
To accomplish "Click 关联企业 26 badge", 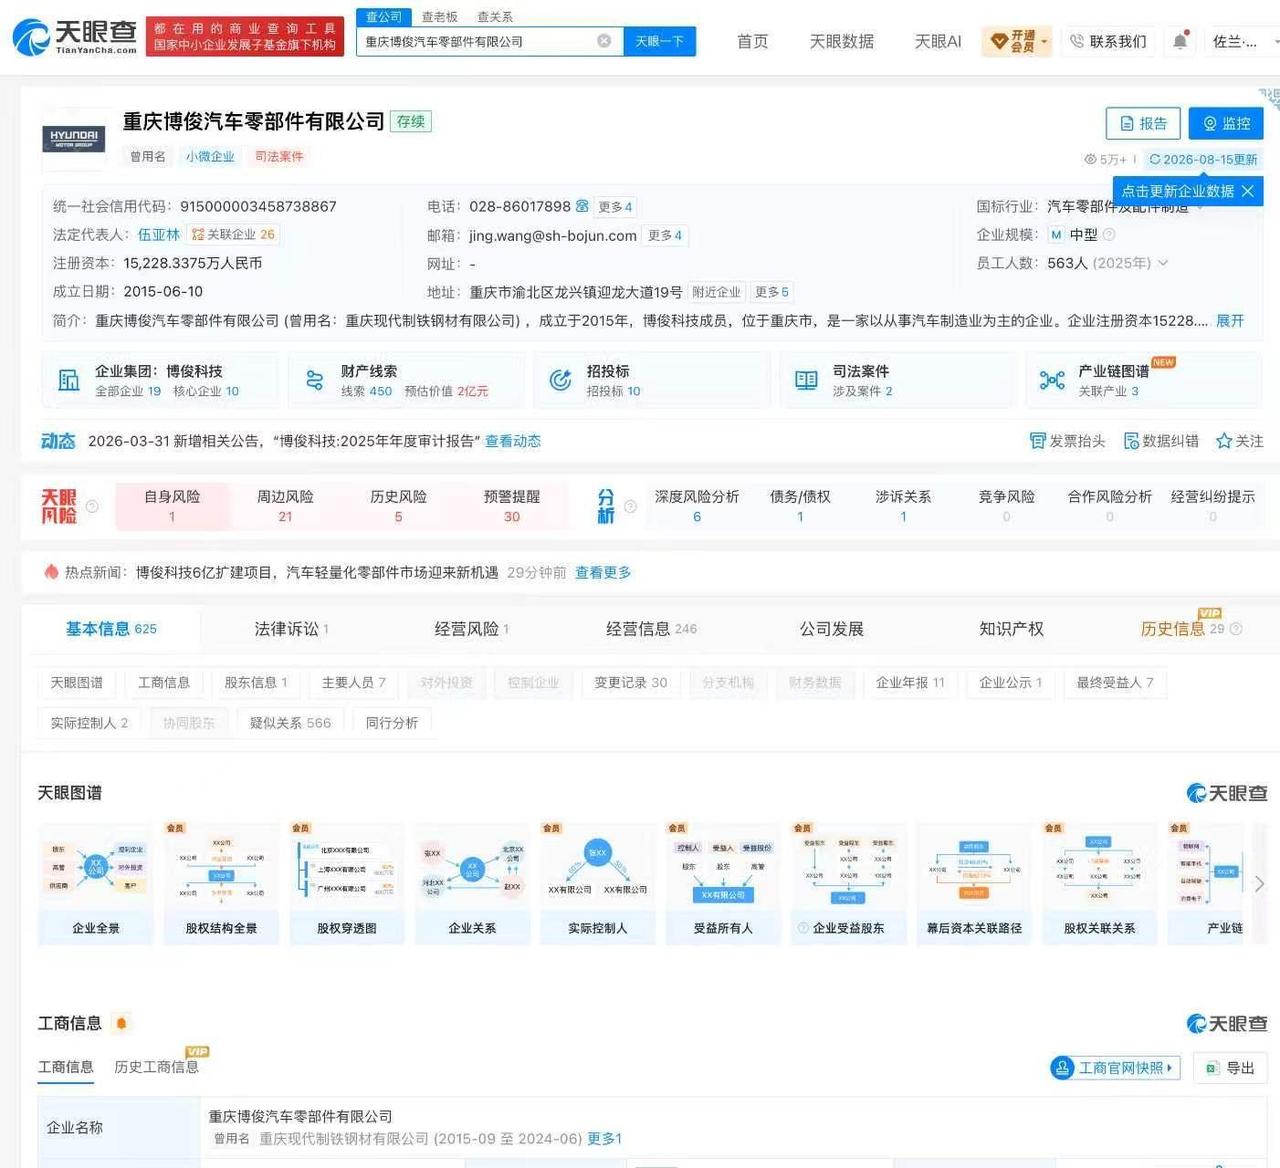I will pyautogui.click(x=234, y=235).
